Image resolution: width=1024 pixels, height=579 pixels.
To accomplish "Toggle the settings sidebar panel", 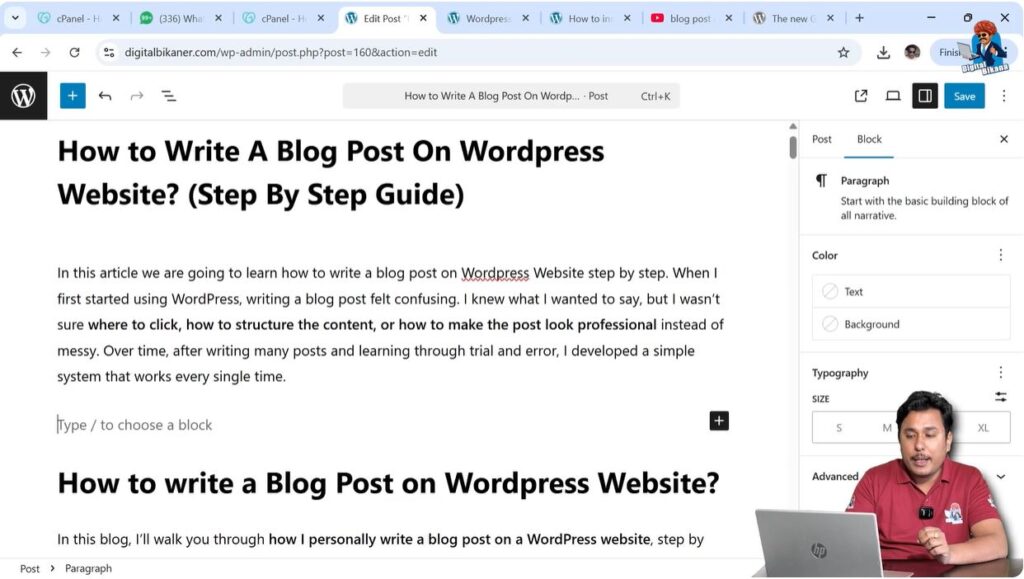I will (x=924, y=95).
